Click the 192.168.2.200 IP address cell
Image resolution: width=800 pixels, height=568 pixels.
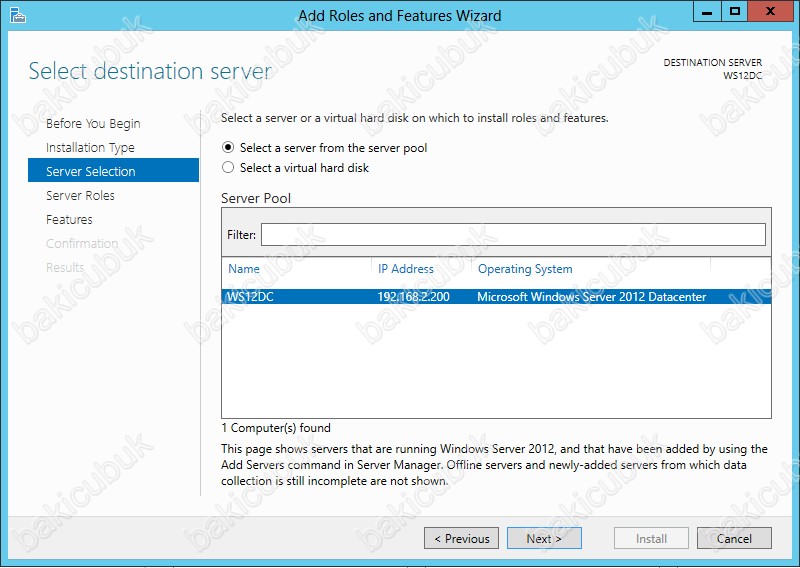point(413,297)
